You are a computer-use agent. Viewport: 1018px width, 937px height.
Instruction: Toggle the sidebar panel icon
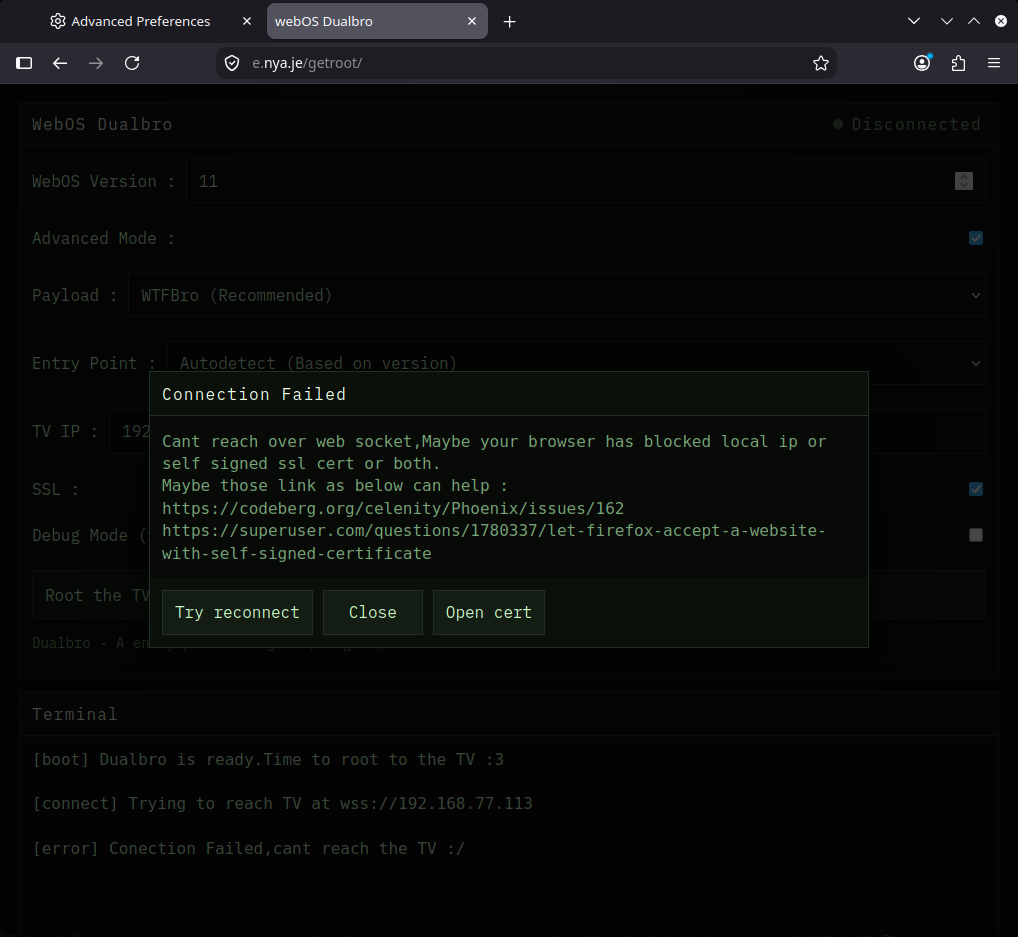(24, 63)
